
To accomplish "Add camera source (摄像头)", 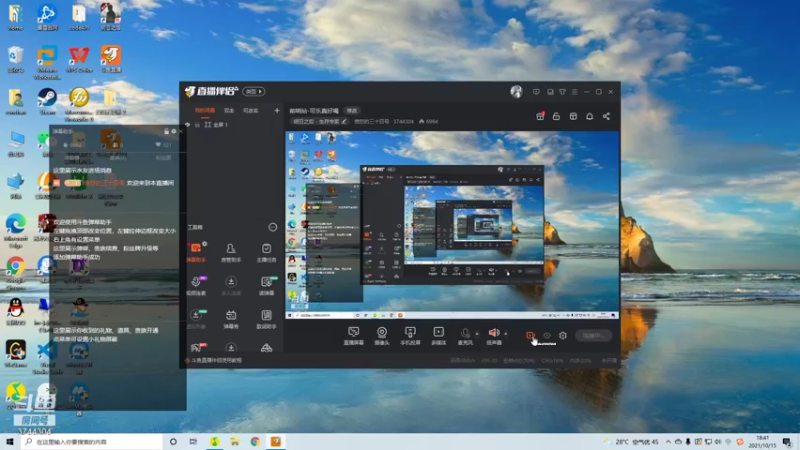I will (x=382, y=336).
